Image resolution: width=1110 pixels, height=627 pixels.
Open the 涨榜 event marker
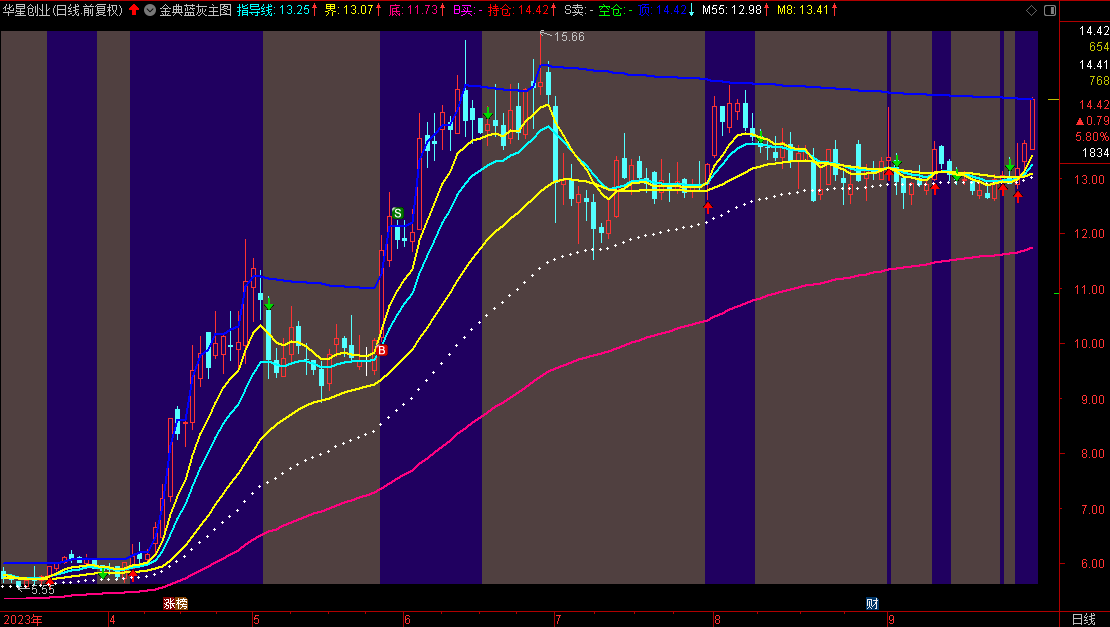point(176,604)
